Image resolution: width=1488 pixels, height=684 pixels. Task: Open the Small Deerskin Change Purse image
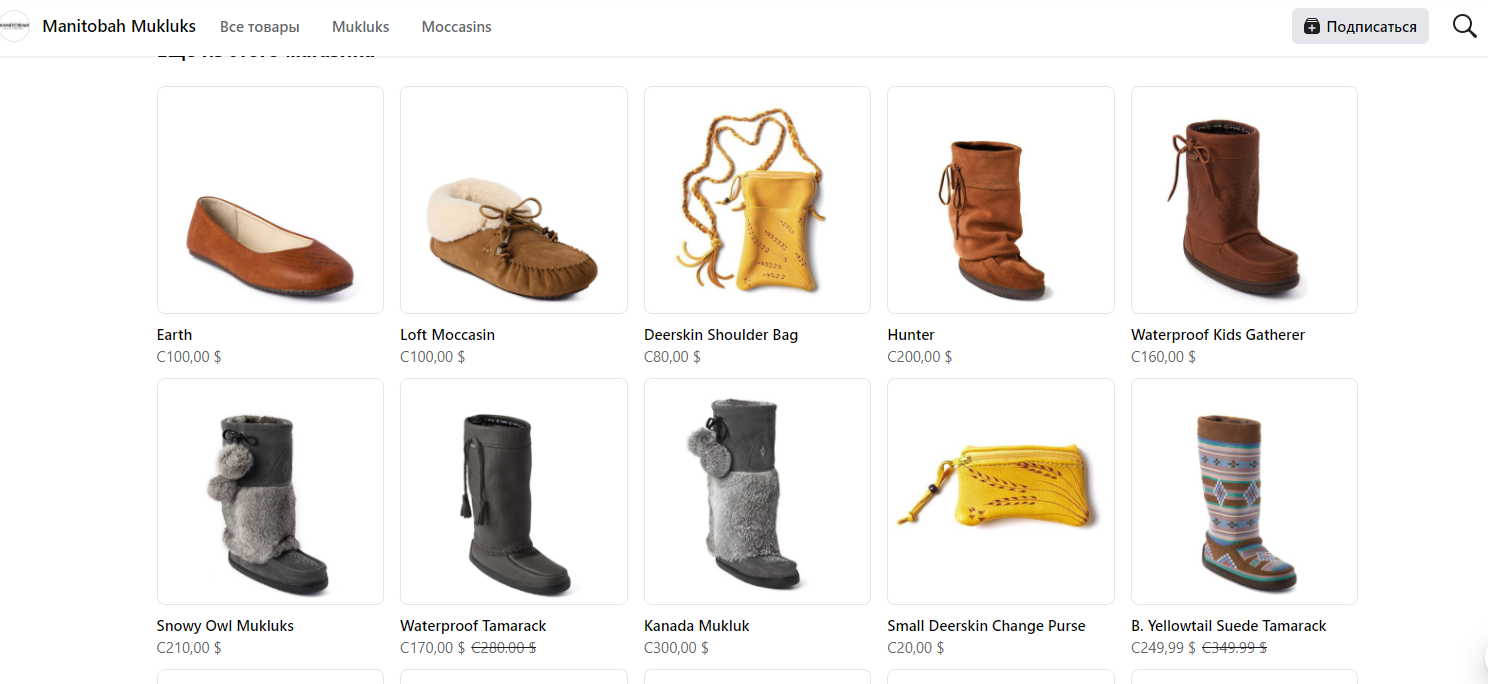click(x=1000, y=491)
